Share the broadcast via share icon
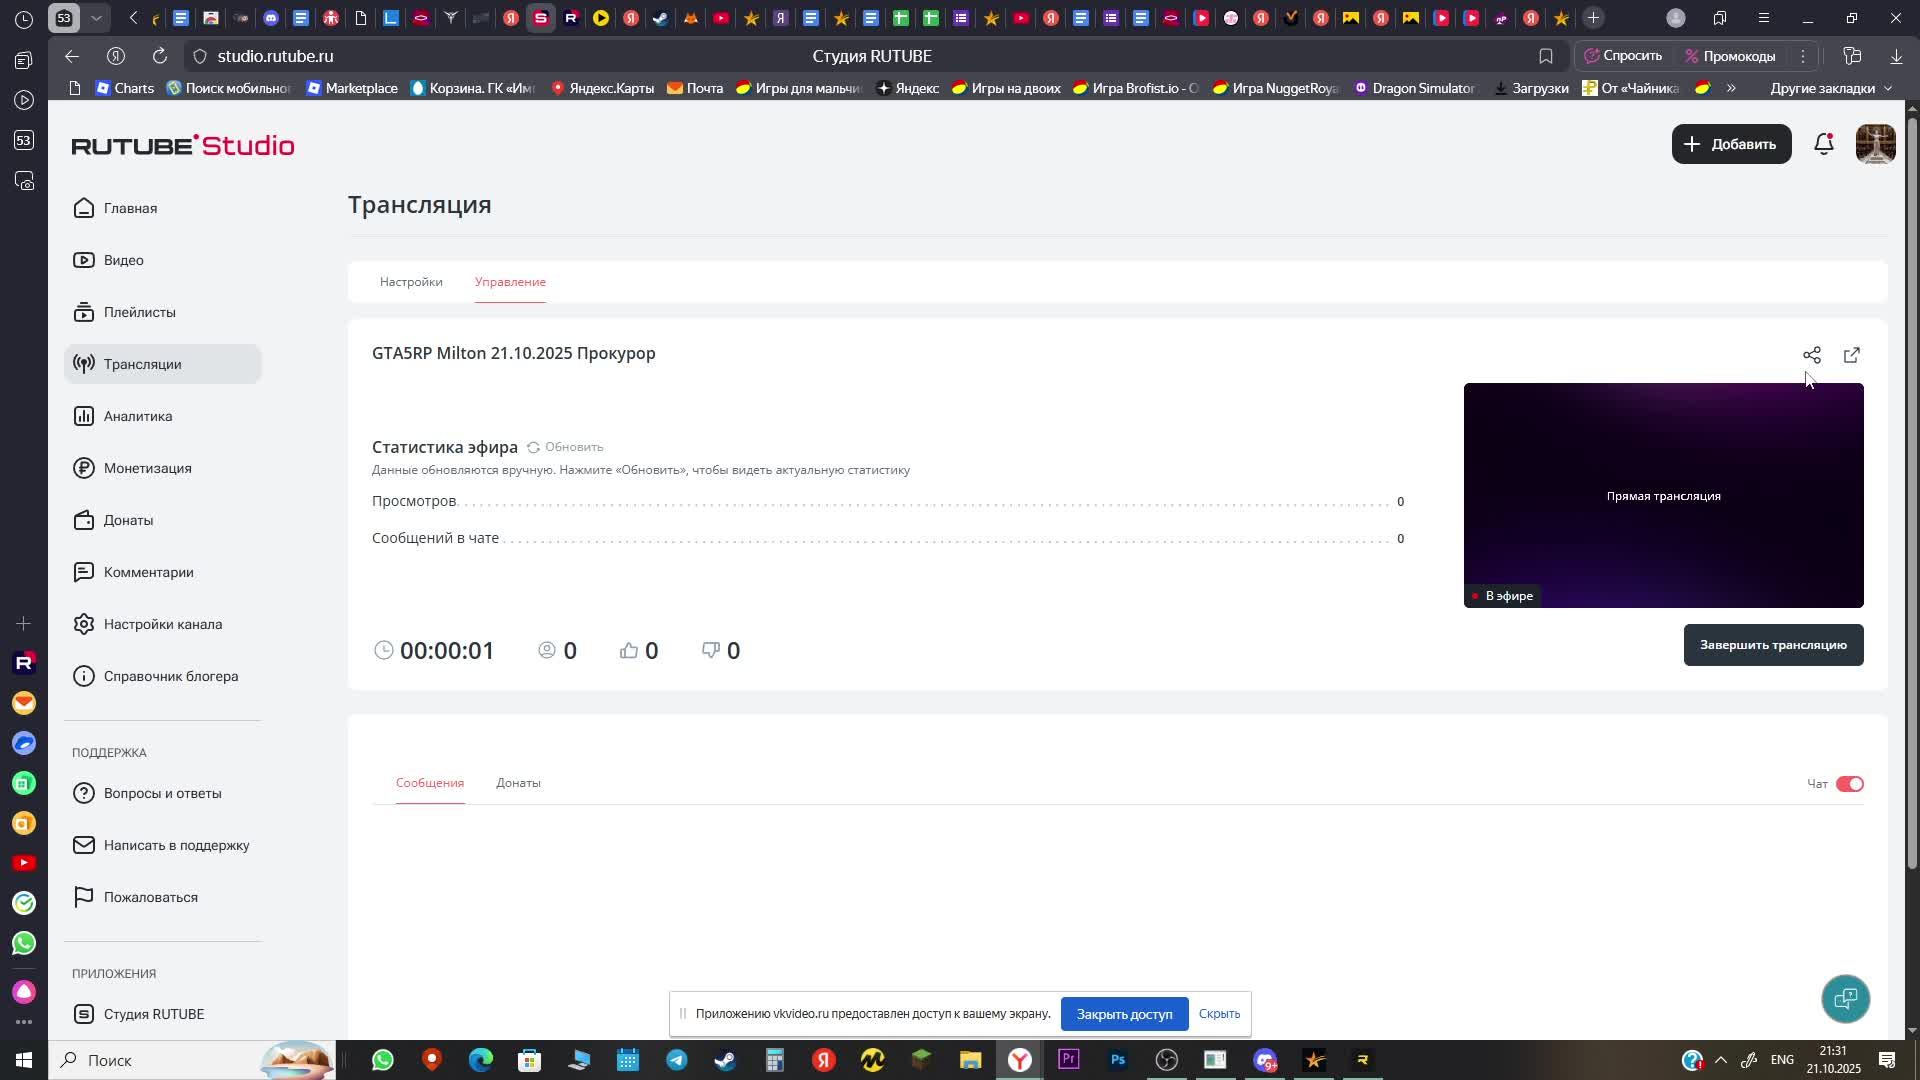The width and height of the screenshot is (1920, 1080). click(1812, 355)
